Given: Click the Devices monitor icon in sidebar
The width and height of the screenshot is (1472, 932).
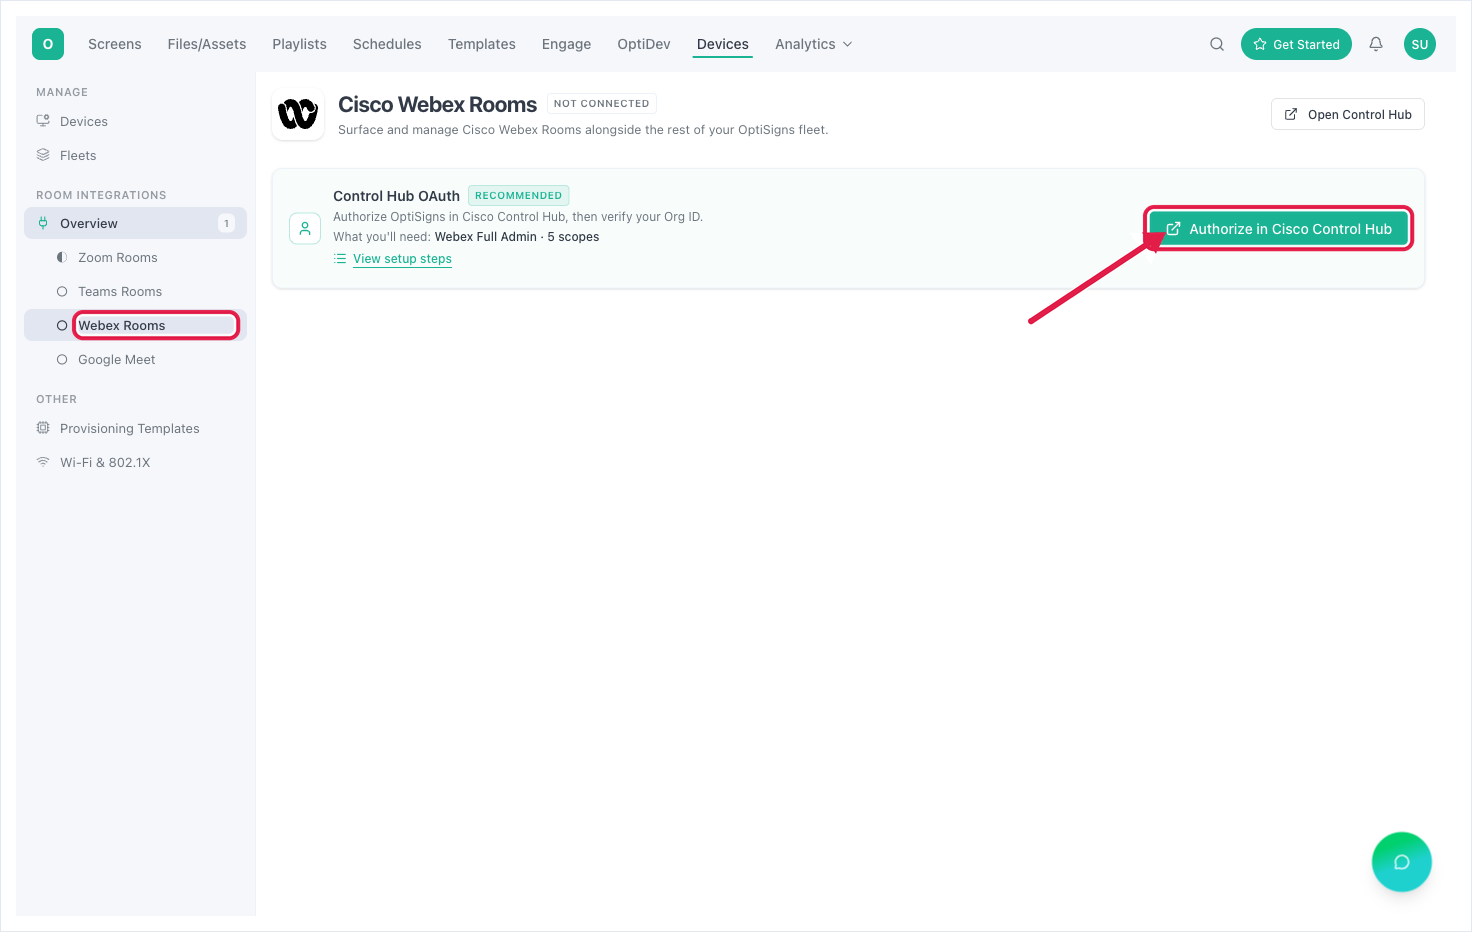Looking at the screenshot, I should point(43,121).
